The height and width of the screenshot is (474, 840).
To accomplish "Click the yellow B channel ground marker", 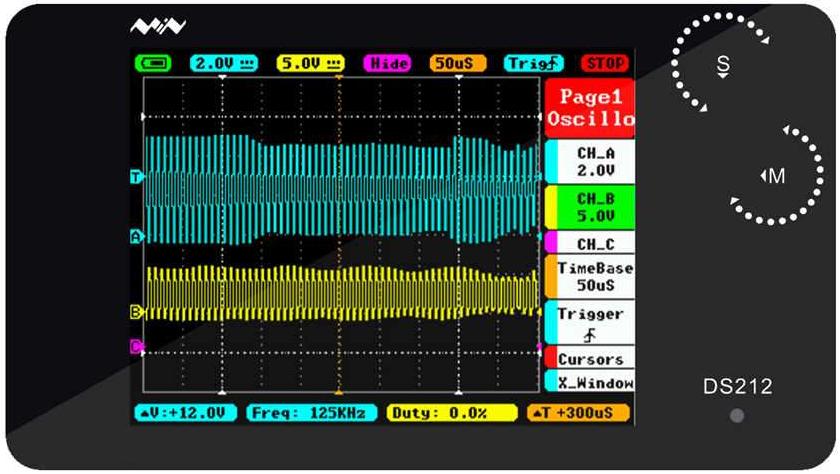I will pos(137,312).
